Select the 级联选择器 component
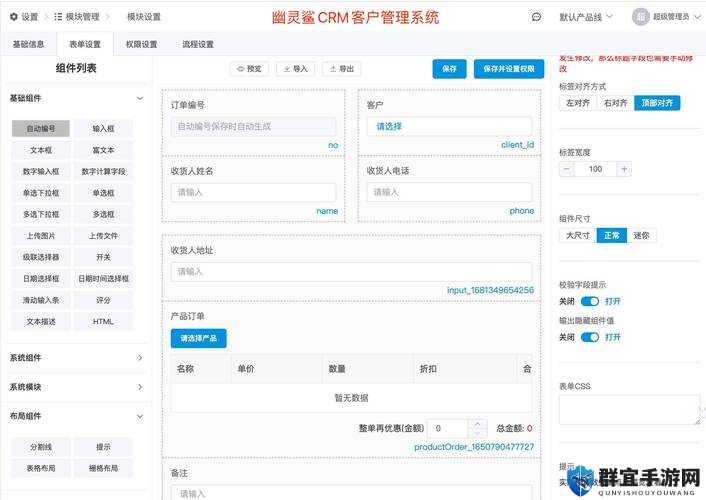The width and height of the screenshot is (706, 500). pos(41,257)
